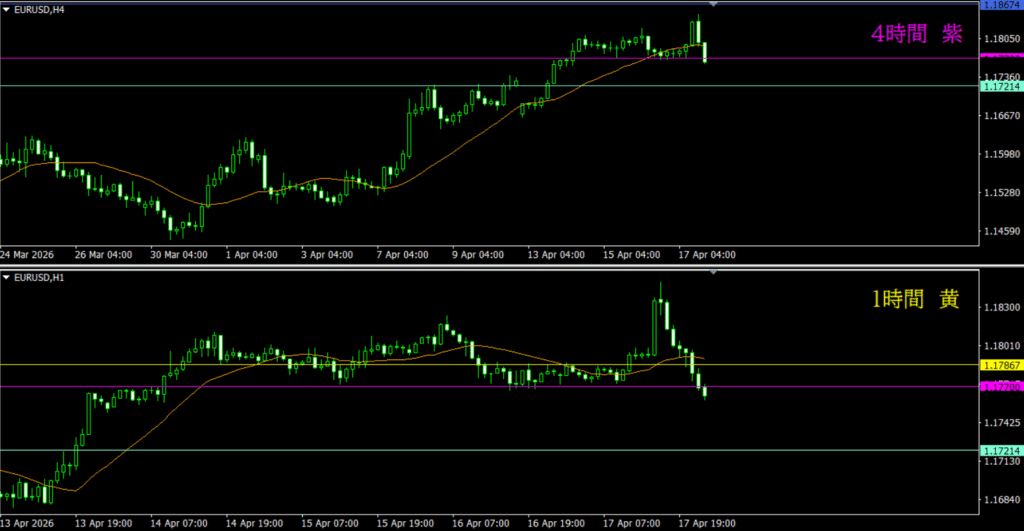Click the tall spike candle on H1 chart
The image size is (1024, 531).
tap(659, 320)
